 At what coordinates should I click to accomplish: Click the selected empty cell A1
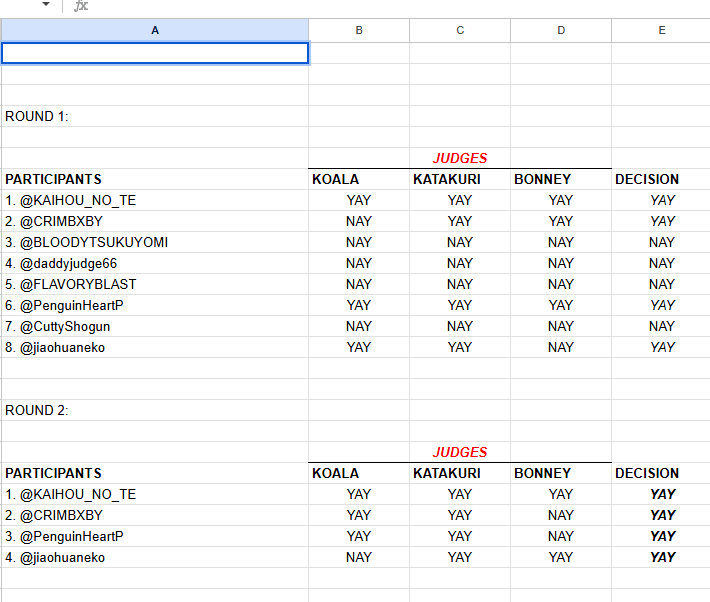point(155,53)
